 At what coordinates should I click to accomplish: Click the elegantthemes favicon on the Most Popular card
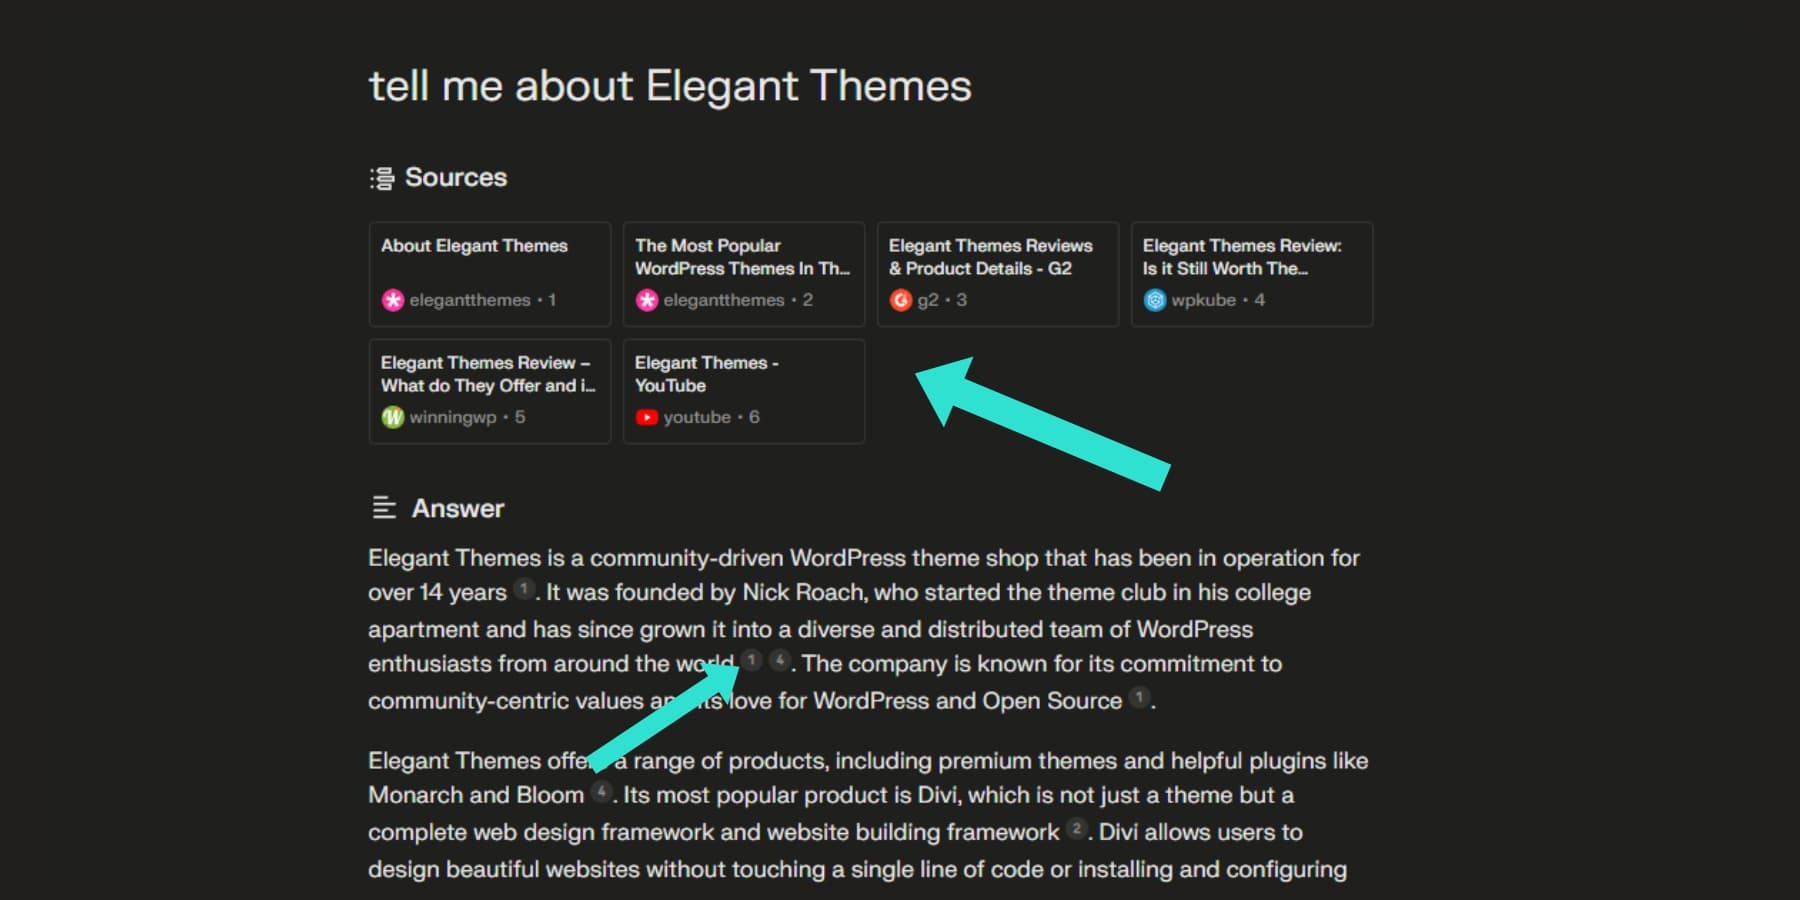point(647,299)
